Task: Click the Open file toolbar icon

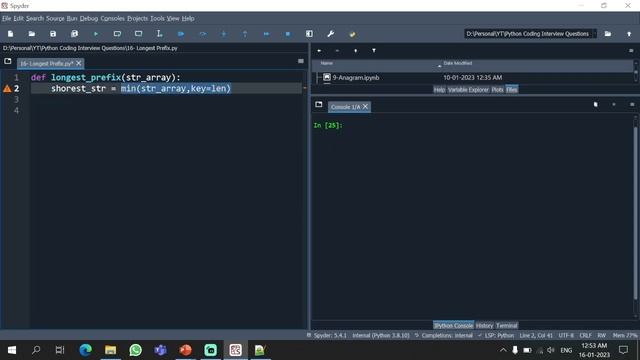Action: (32, 34)
